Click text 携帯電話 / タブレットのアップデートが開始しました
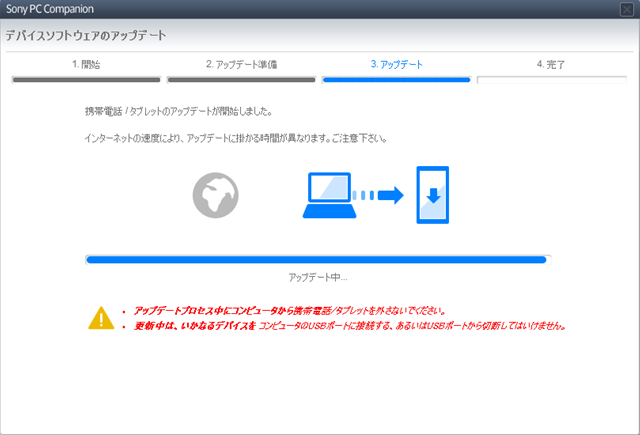Screen dimensions: 640x435 [178, 111]
